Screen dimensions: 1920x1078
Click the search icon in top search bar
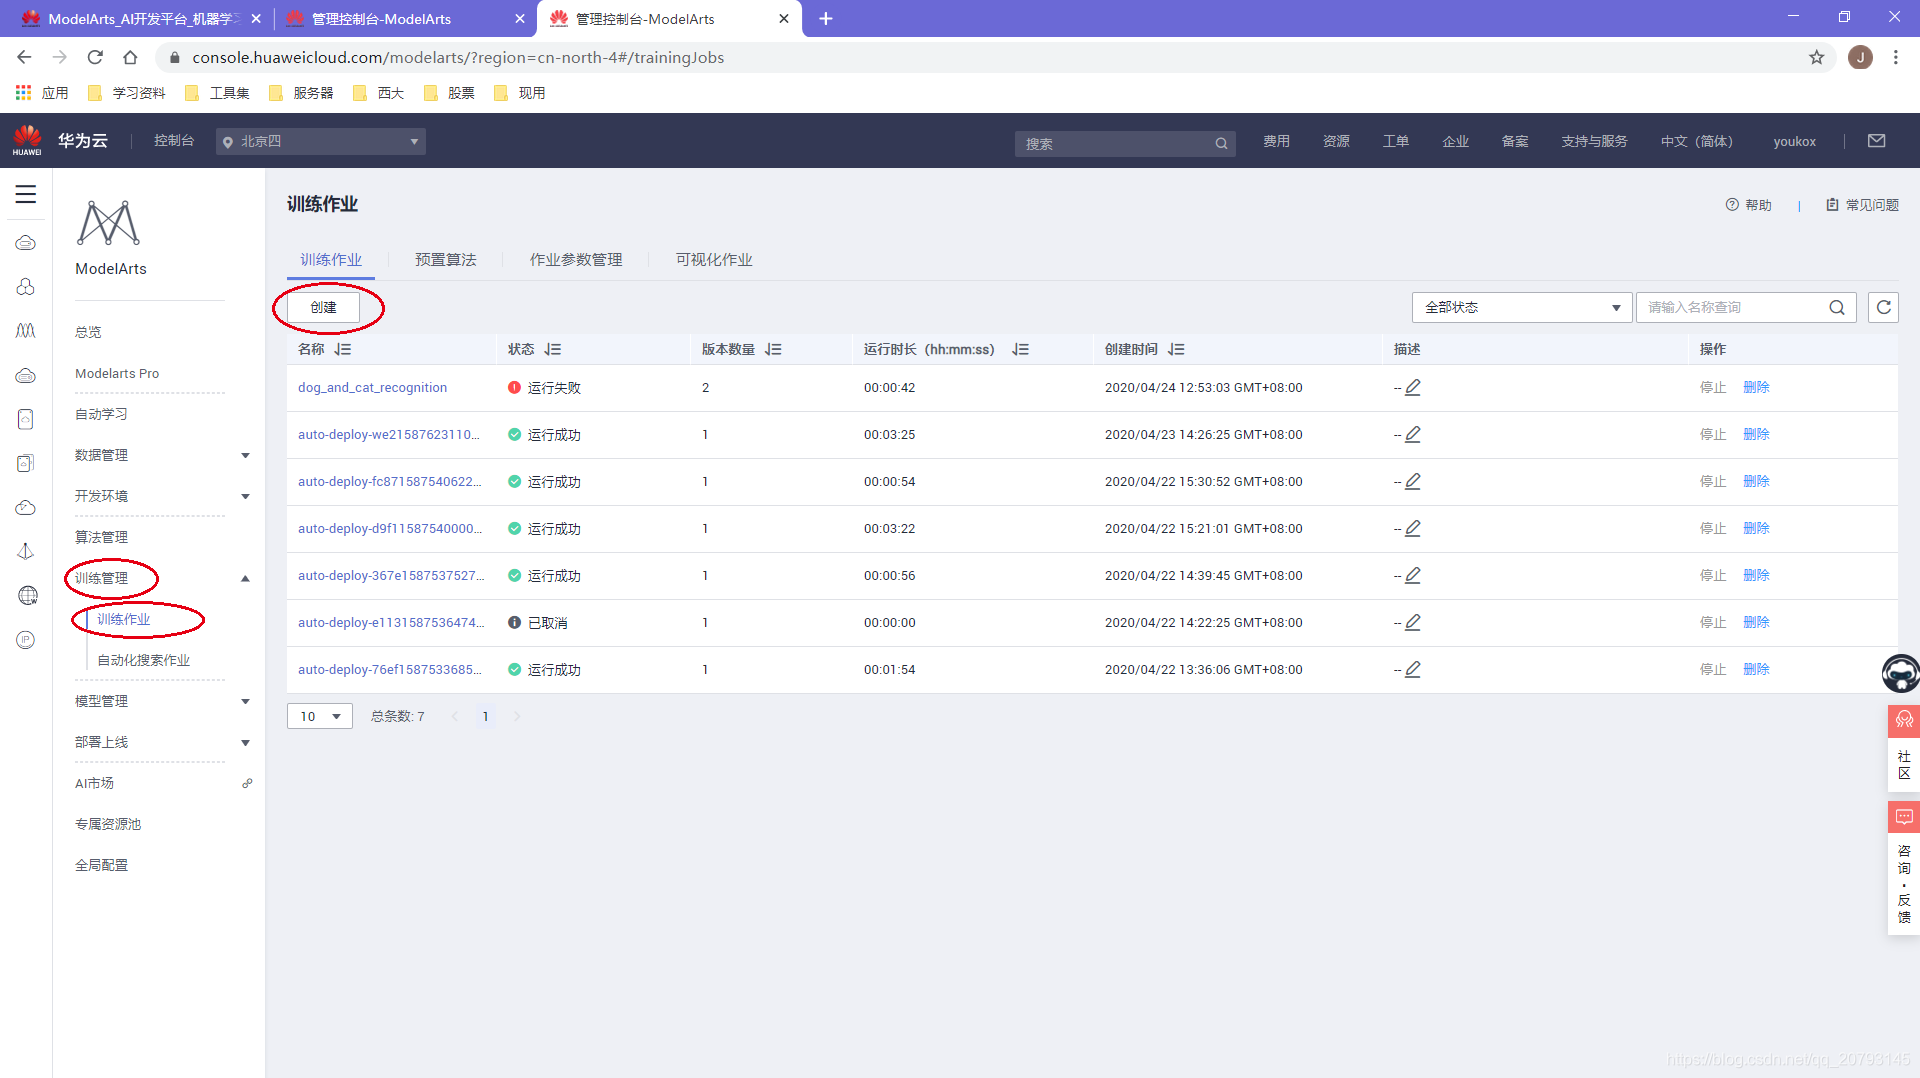(1221, 143)
